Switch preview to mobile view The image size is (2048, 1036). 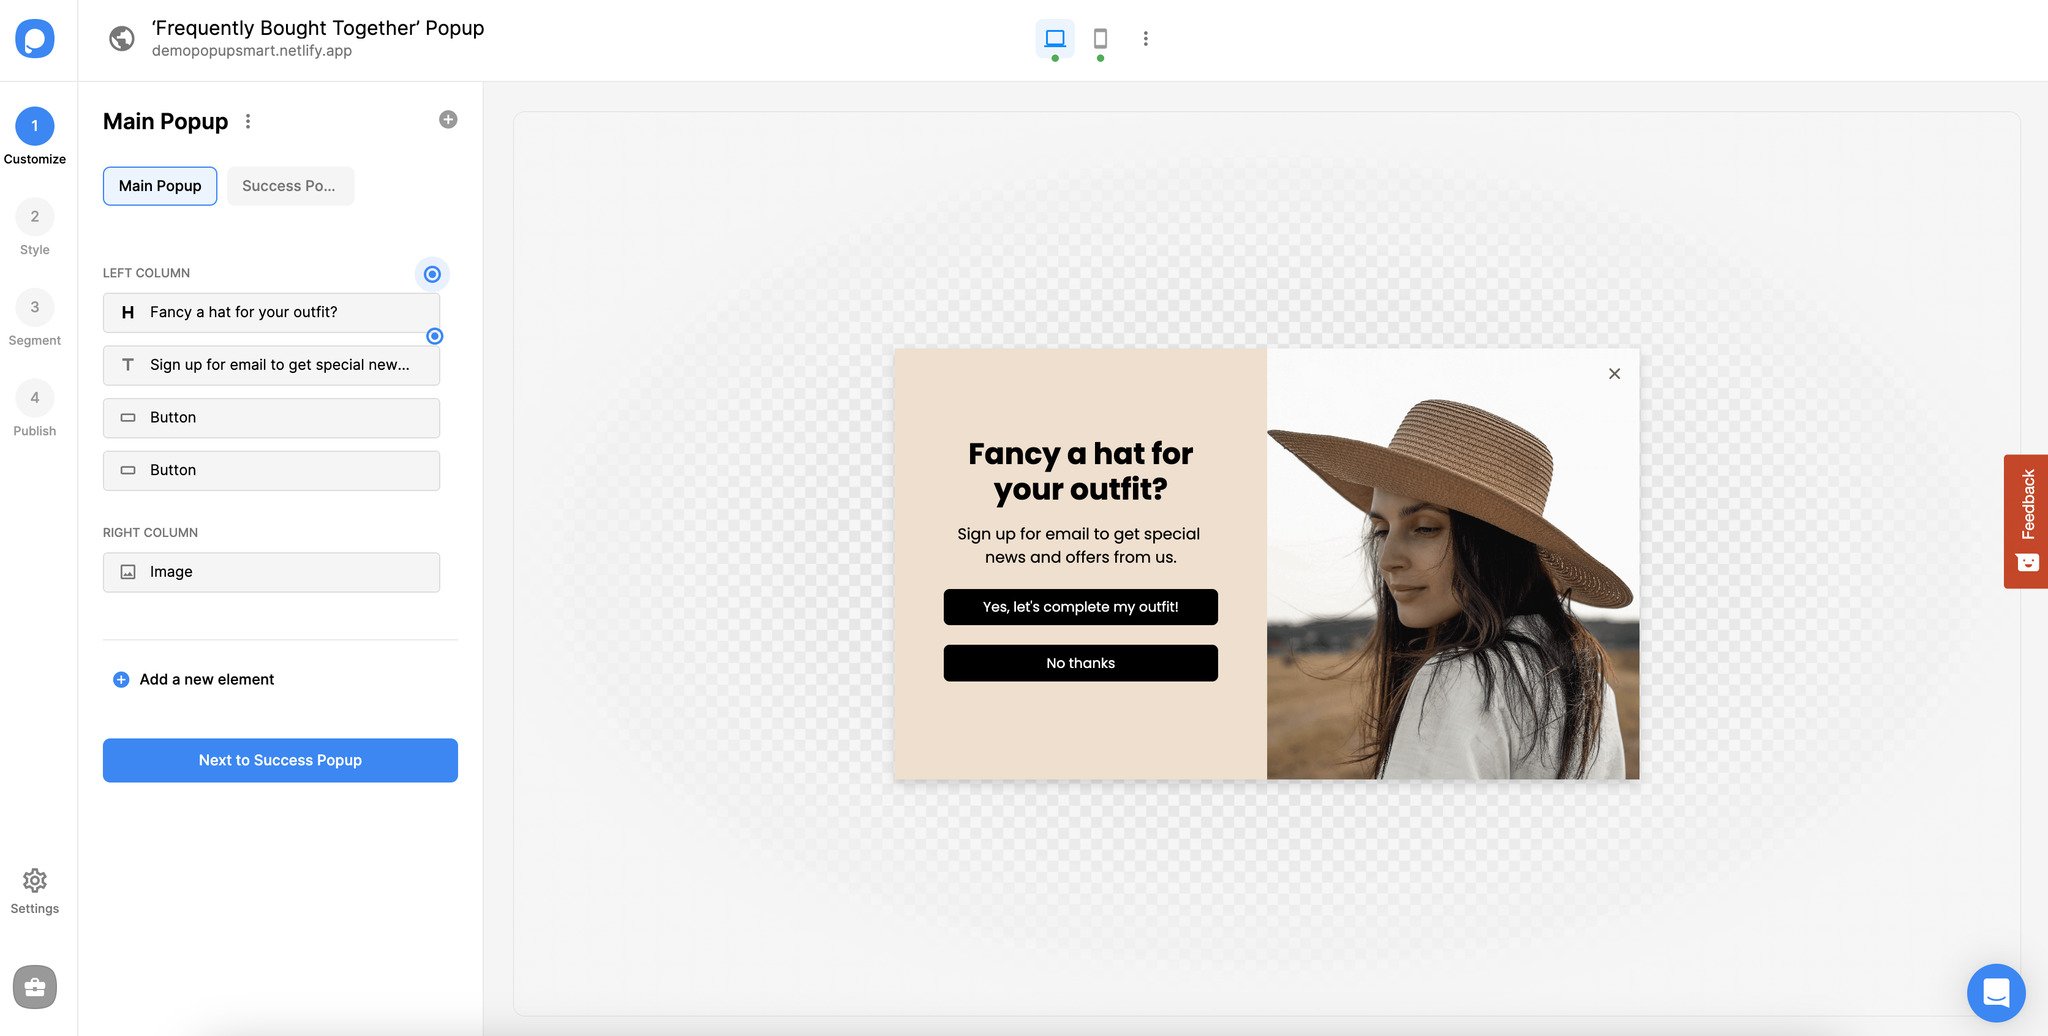pyautogui.click(x=1101, y=40)
